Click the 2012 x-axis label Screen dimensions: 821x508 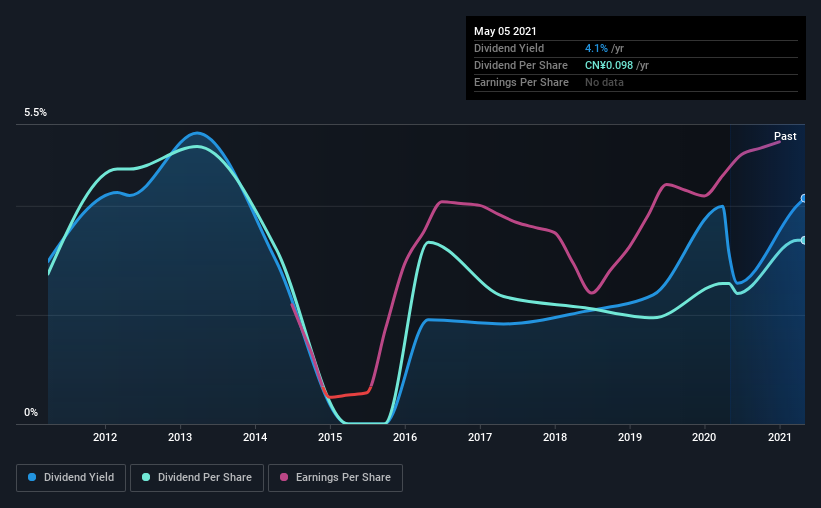pyautogui.click(x=105, y=437)
